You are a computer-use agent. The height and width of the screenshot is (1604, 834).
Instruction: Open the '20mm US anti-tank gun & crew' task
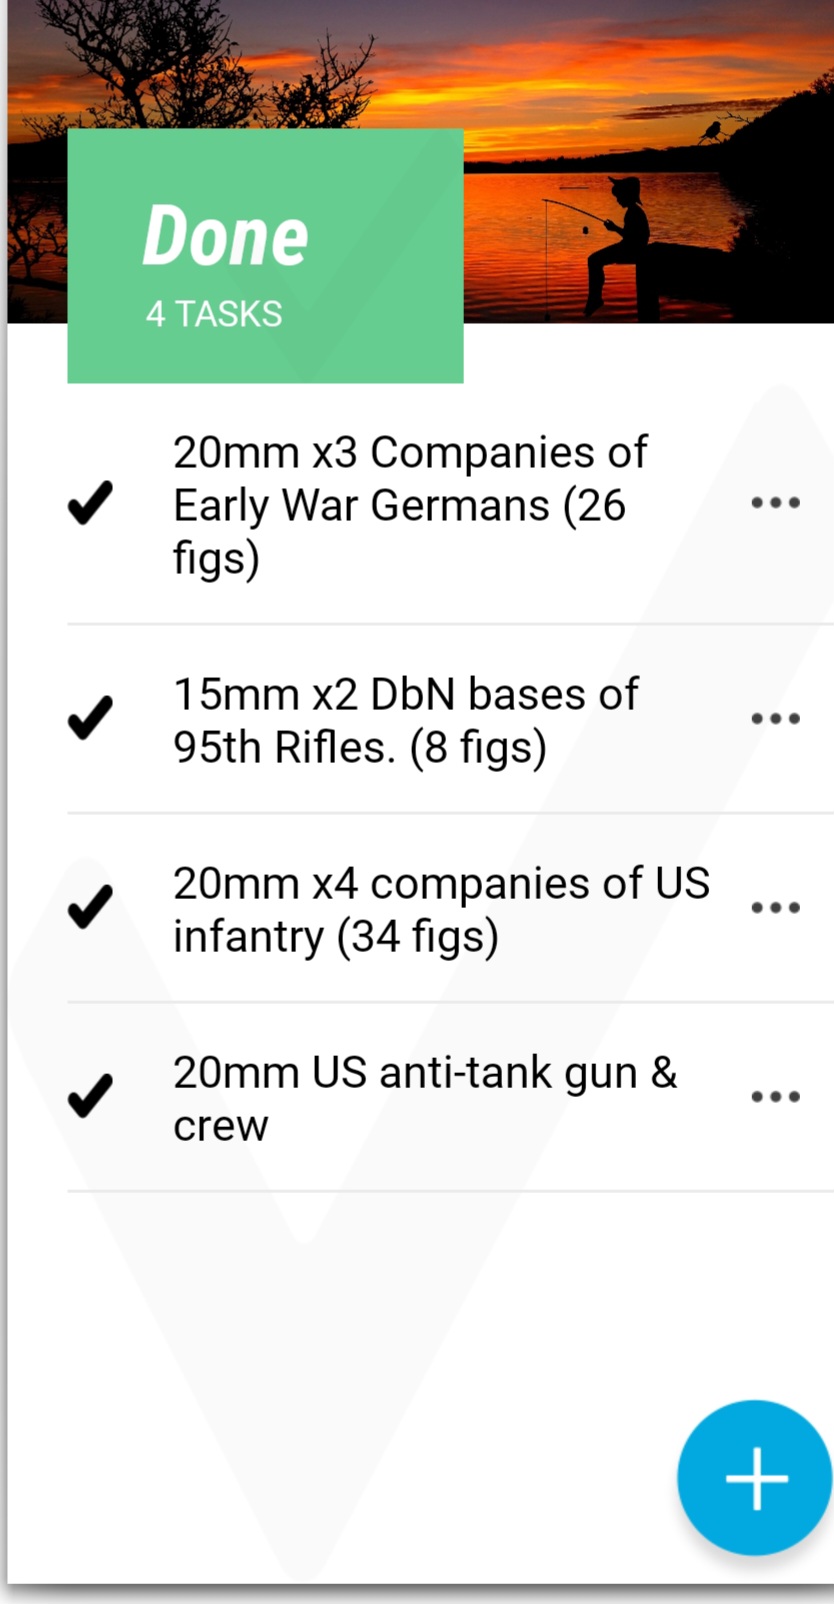click(425, 1098)
